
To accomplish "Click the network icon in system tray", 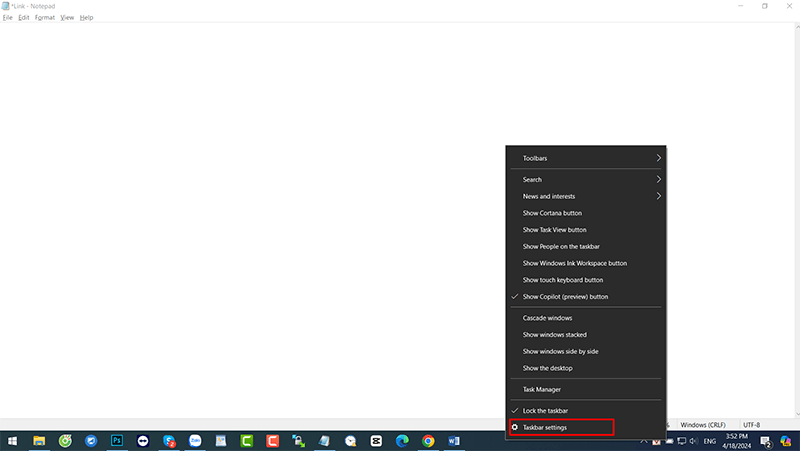I will [682, 441].
